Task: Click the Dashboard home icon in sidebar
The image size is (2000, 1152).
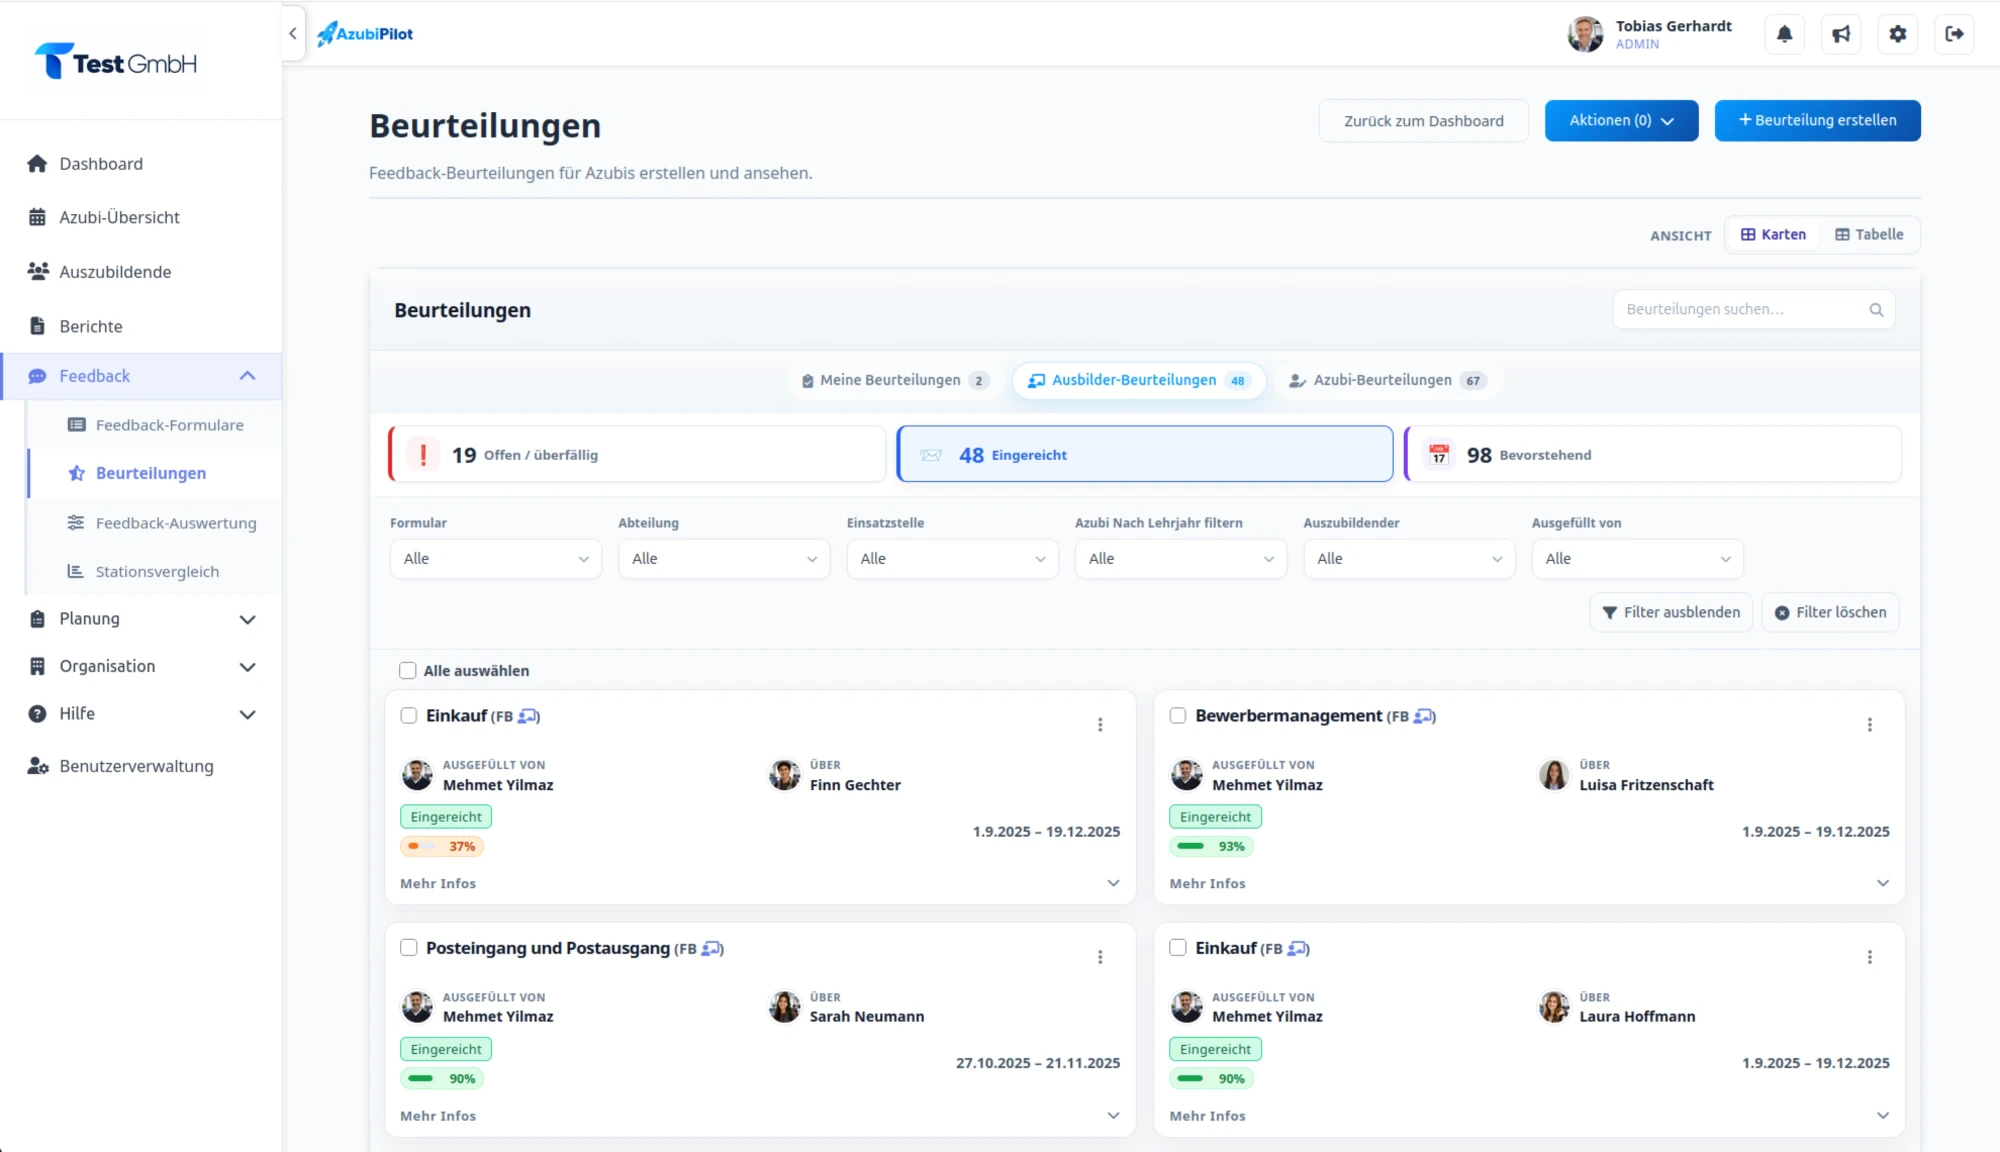Action: click(37, 164)
